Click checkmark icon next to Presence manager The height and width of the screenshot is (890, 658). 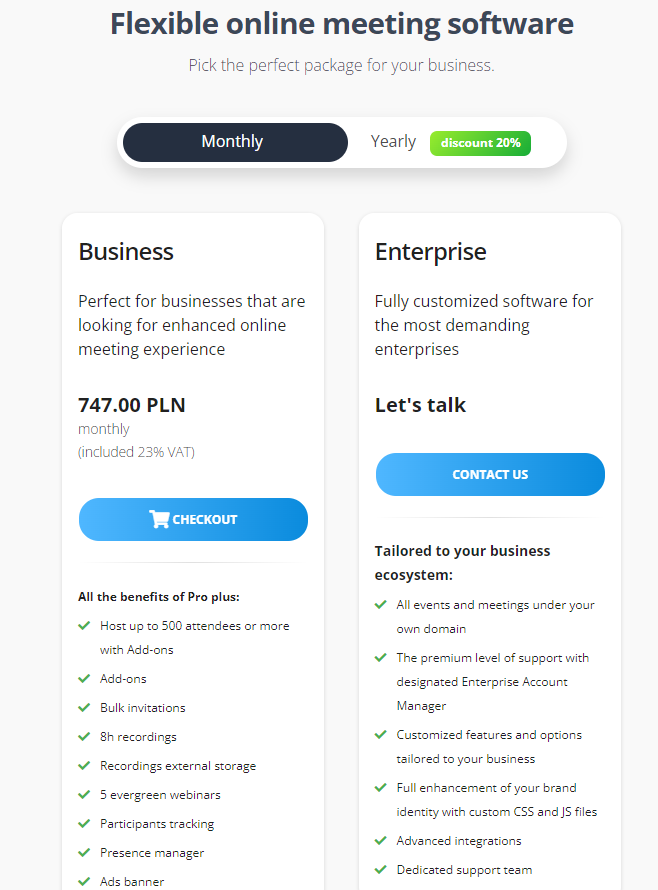[x=84, y=853]
